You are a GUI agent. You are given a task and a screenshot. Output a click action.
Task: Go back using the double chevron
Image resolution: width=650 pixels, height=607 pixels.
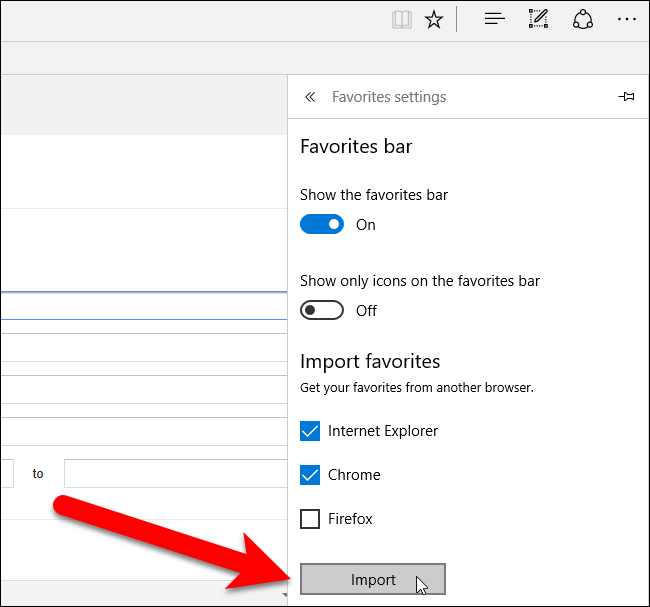click(x=310, y=97)
